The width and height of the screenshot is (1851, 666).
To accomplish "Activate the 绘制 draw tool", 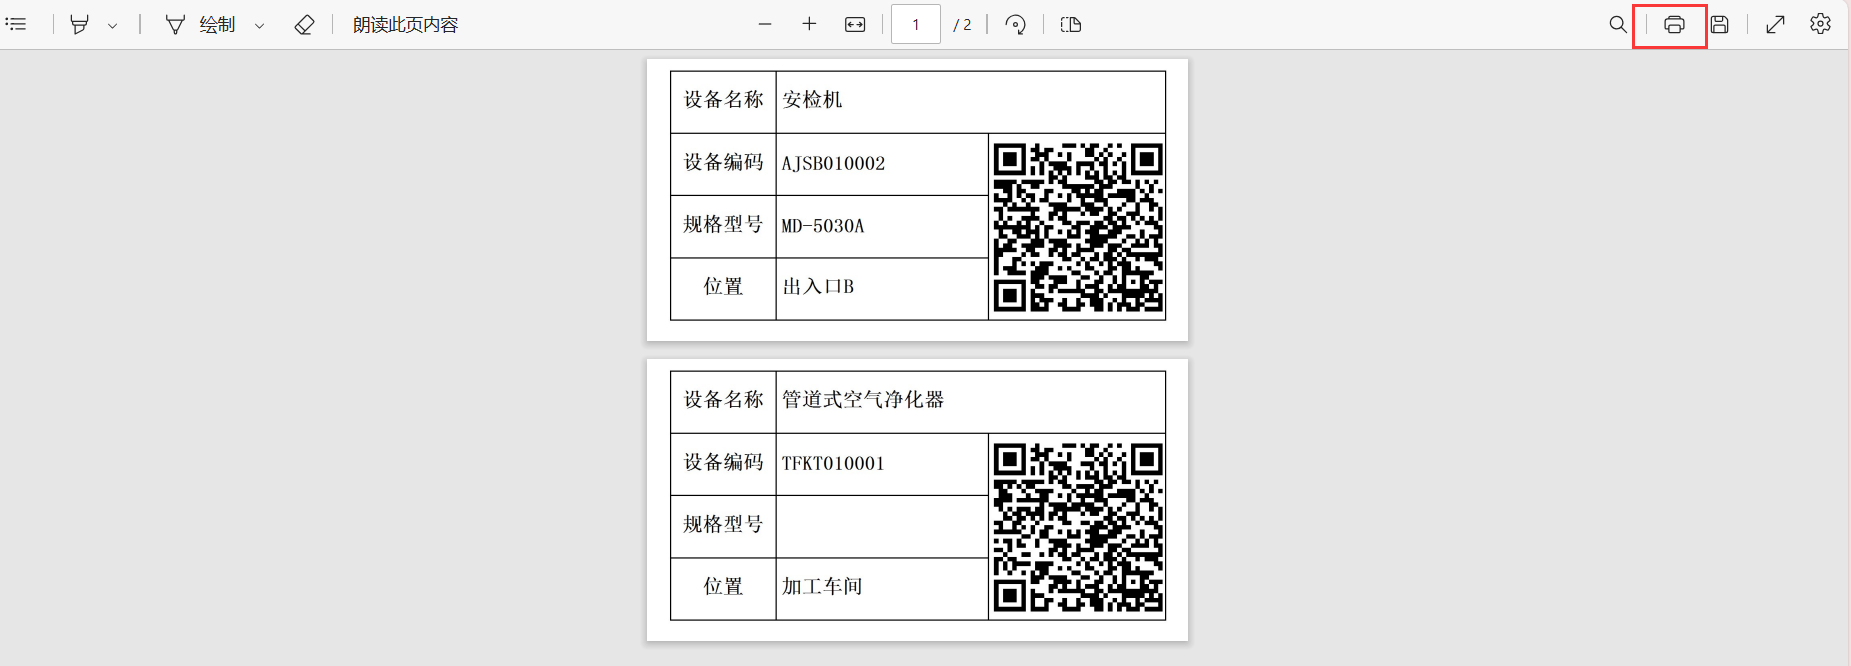I will pyautogui.click(x=200, y=25).
